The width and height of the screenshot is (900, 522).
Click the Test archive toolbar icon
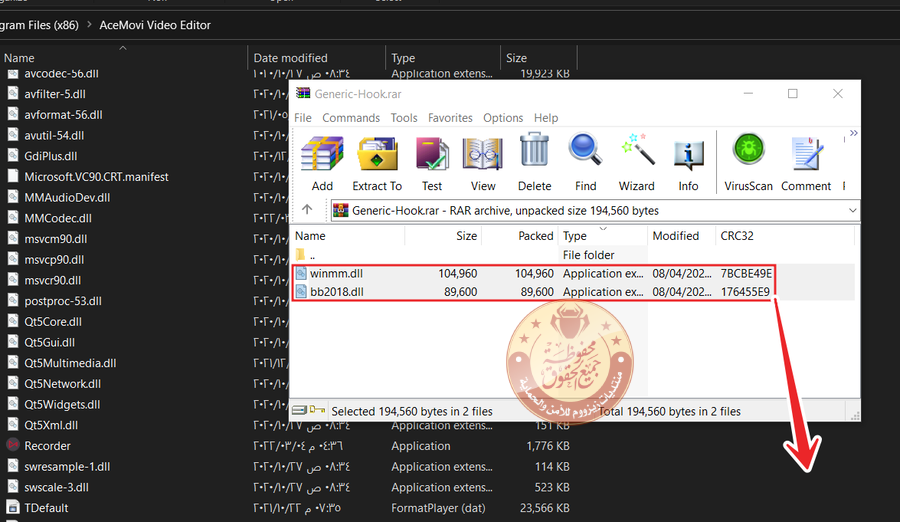(x=432, y=153)
